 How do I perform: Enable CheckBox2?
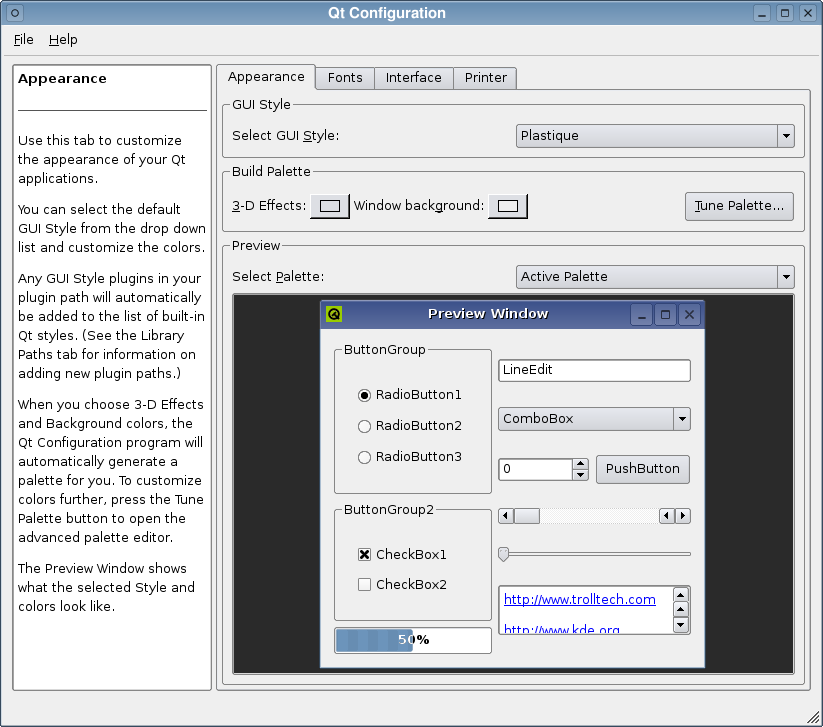[x=402, y=585]
